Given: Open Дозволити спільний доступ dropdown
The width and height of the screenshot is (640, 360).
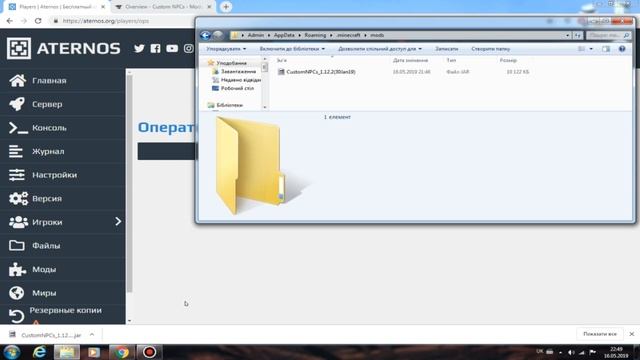Looking at the screenshot, I should (380, 49).
